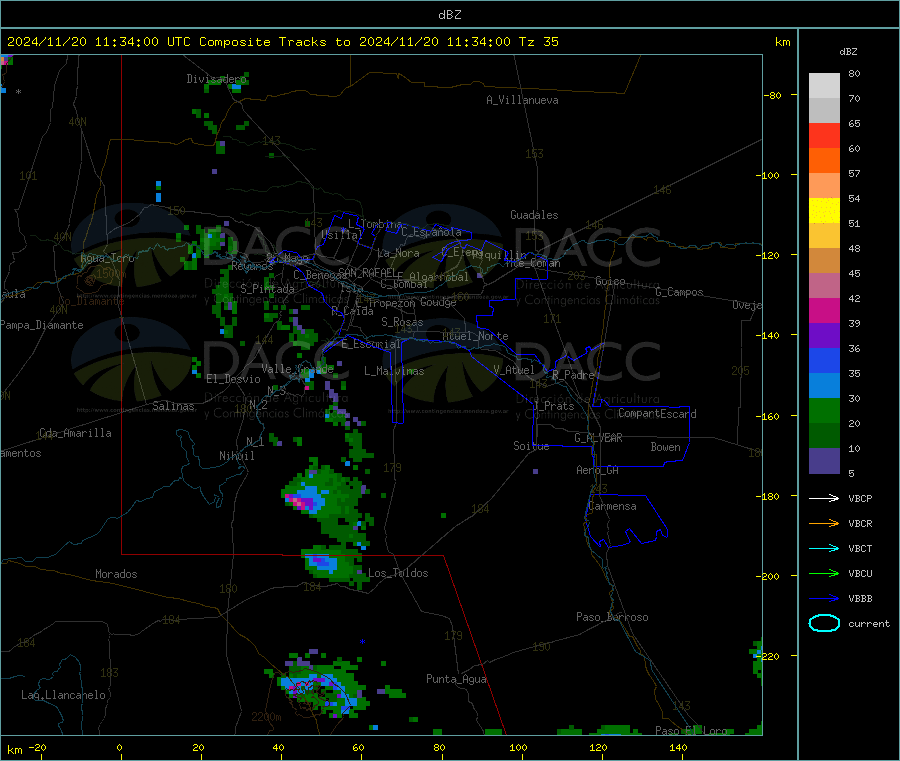Pick the purple 36–39 dBZ color band
This screenshot has height=761, width=900.
tap(824, 336)
